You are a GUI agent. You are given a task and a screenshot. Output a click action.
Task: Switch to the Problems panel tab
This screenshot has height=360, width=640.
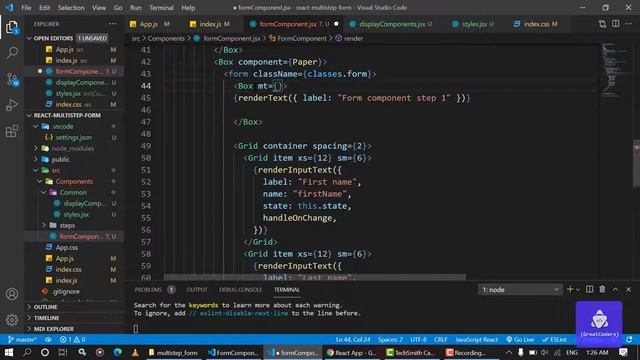[149, 289]
